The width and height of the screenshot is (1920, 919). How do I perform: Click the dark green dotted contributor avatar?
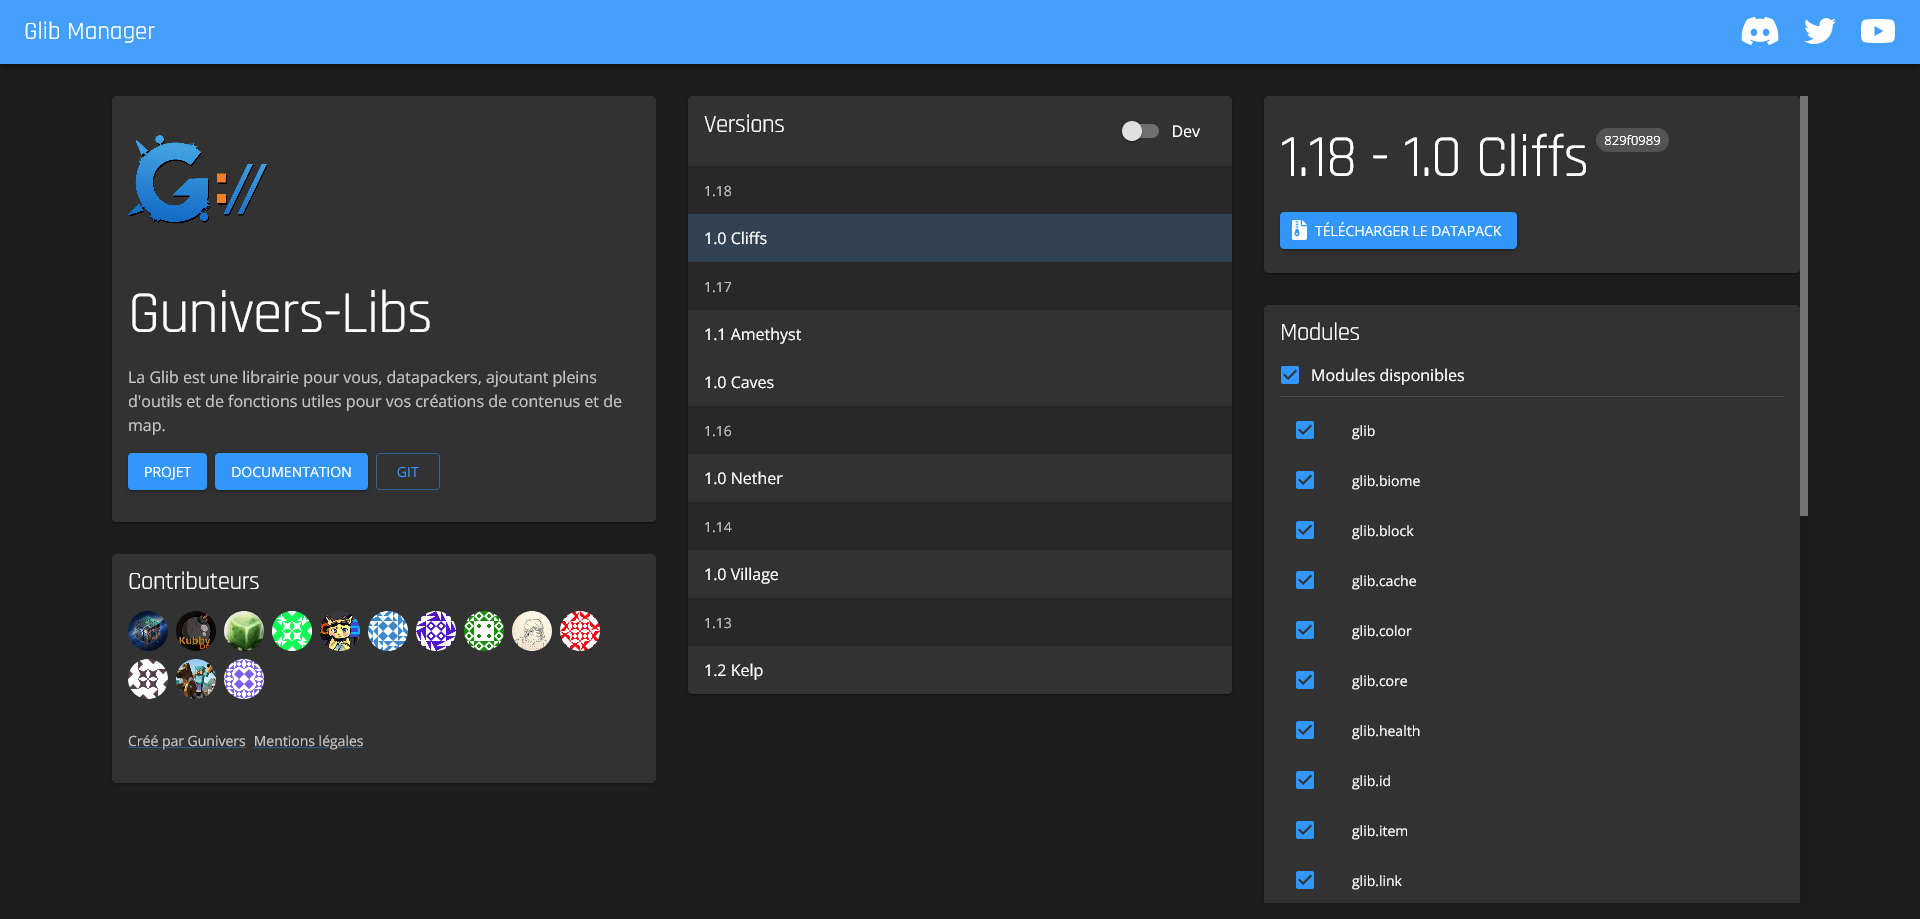coord(484,631)
